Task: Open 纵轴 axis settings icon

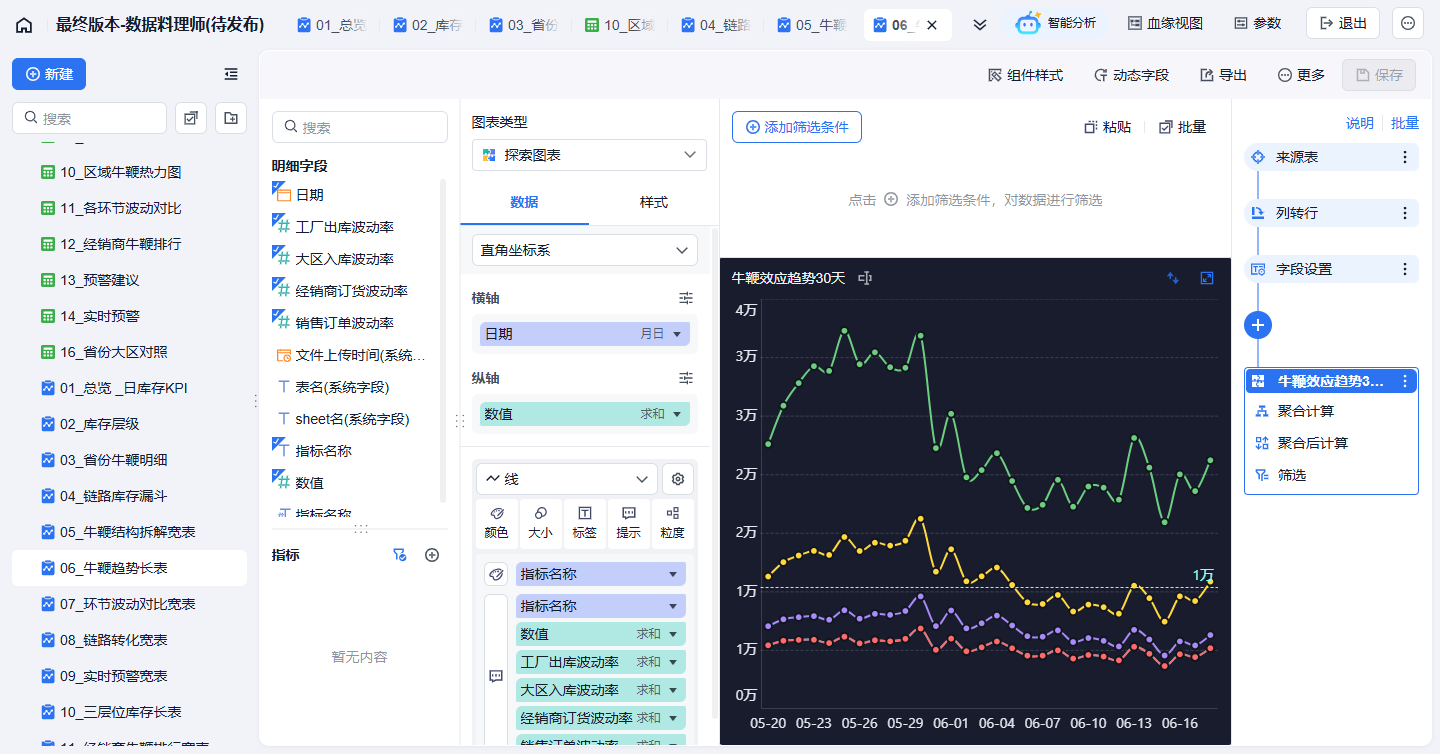Action: point(686,378)
